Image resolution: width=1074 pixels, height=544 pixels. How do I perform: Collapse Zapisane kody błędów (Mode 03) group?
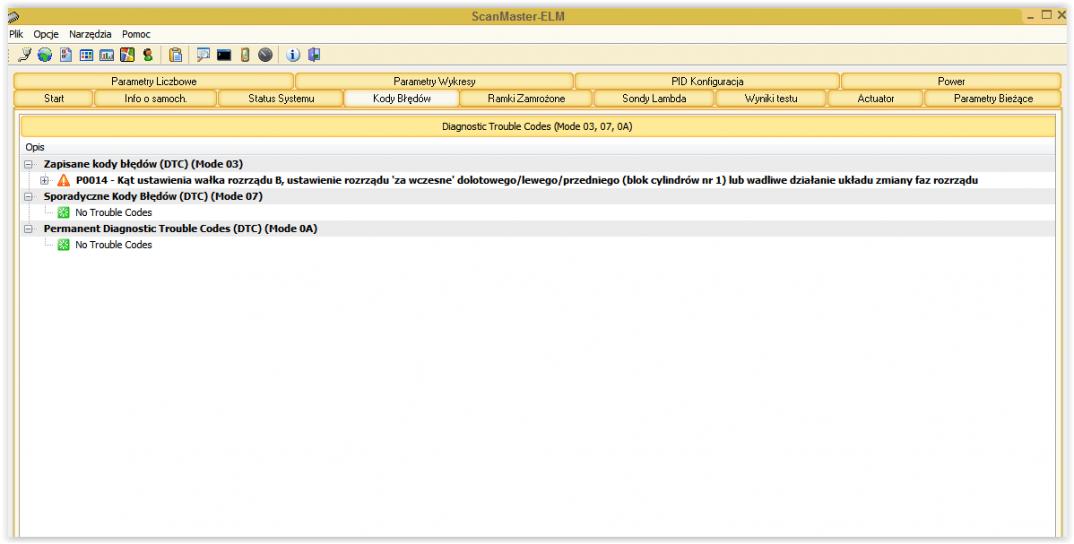28,164
